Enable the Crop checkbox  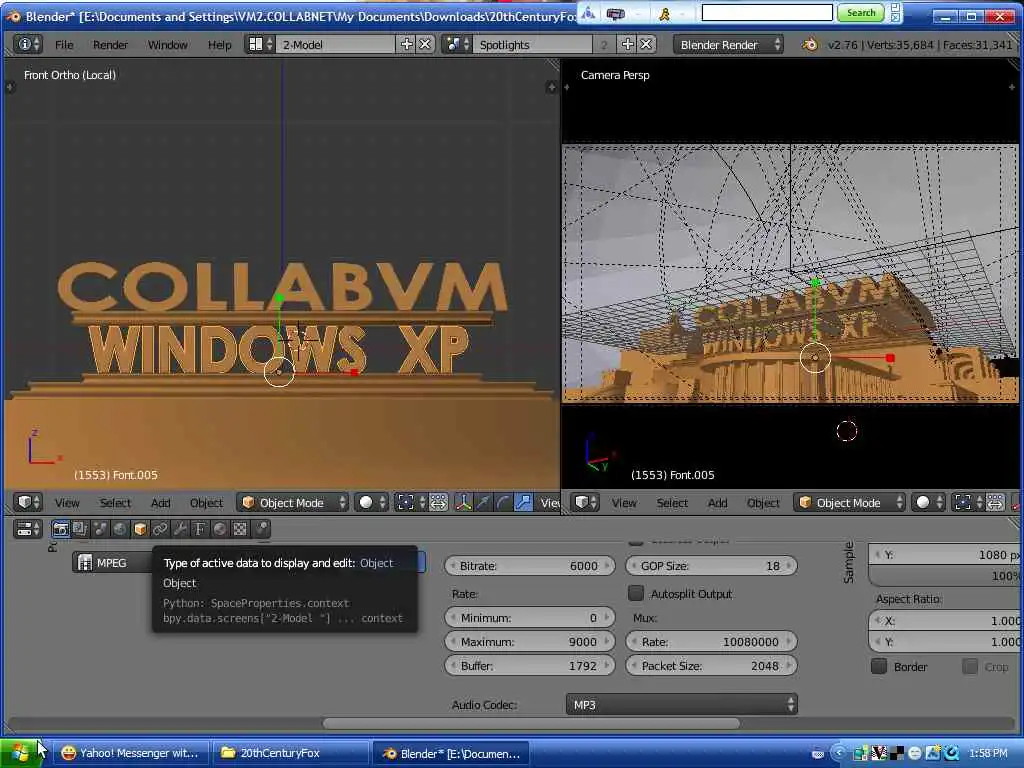(970, 666)
